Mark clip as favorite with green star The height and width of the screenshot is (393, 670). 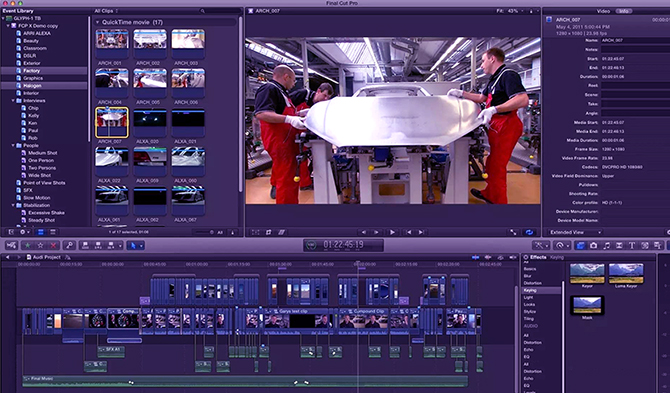27,245
